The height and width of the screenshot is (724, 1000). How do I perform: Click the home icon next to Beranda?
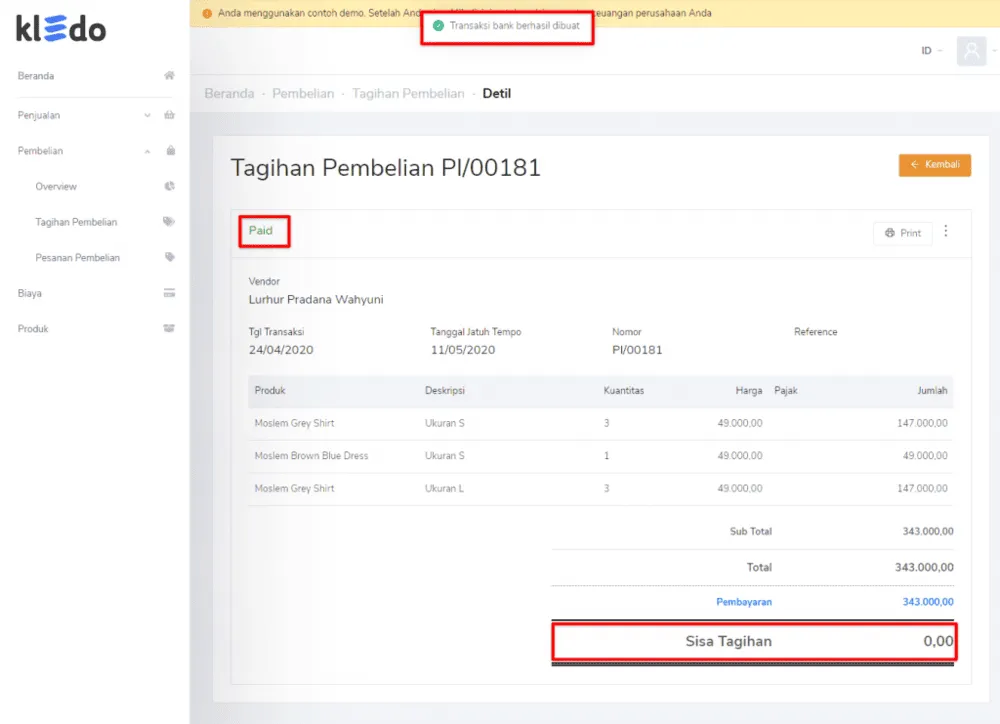pyautogui.click(x=169, y=75)
